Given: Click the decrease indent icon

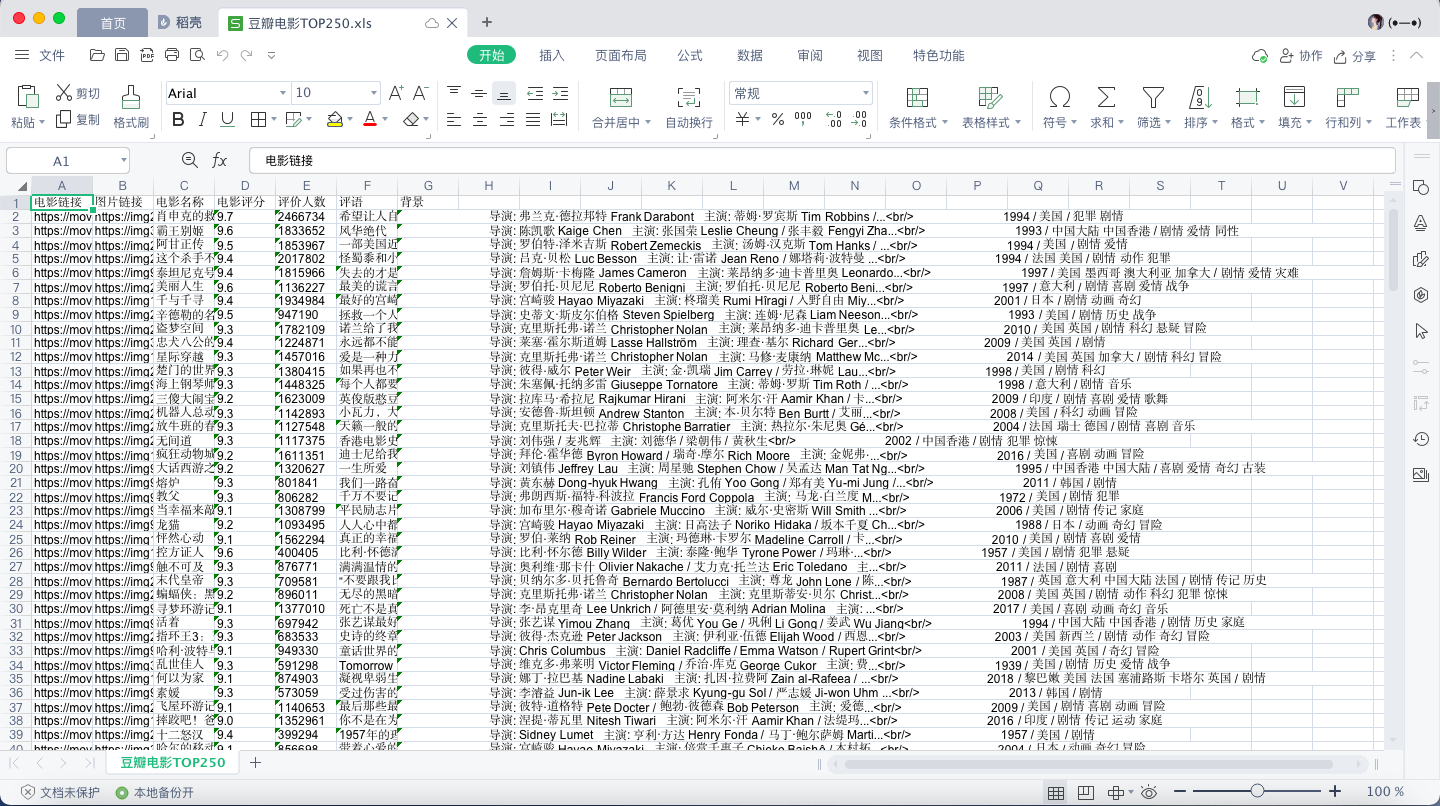Looking at the screenshot, I should [x=534, y=93].
